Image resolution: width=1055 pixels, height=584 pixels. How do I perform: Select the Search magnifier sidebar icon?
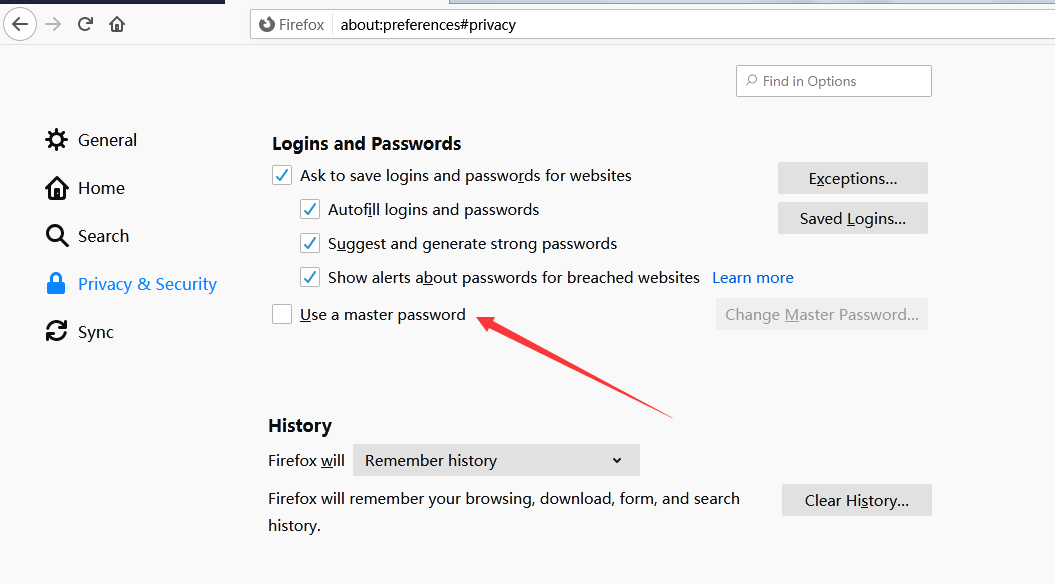57,236
